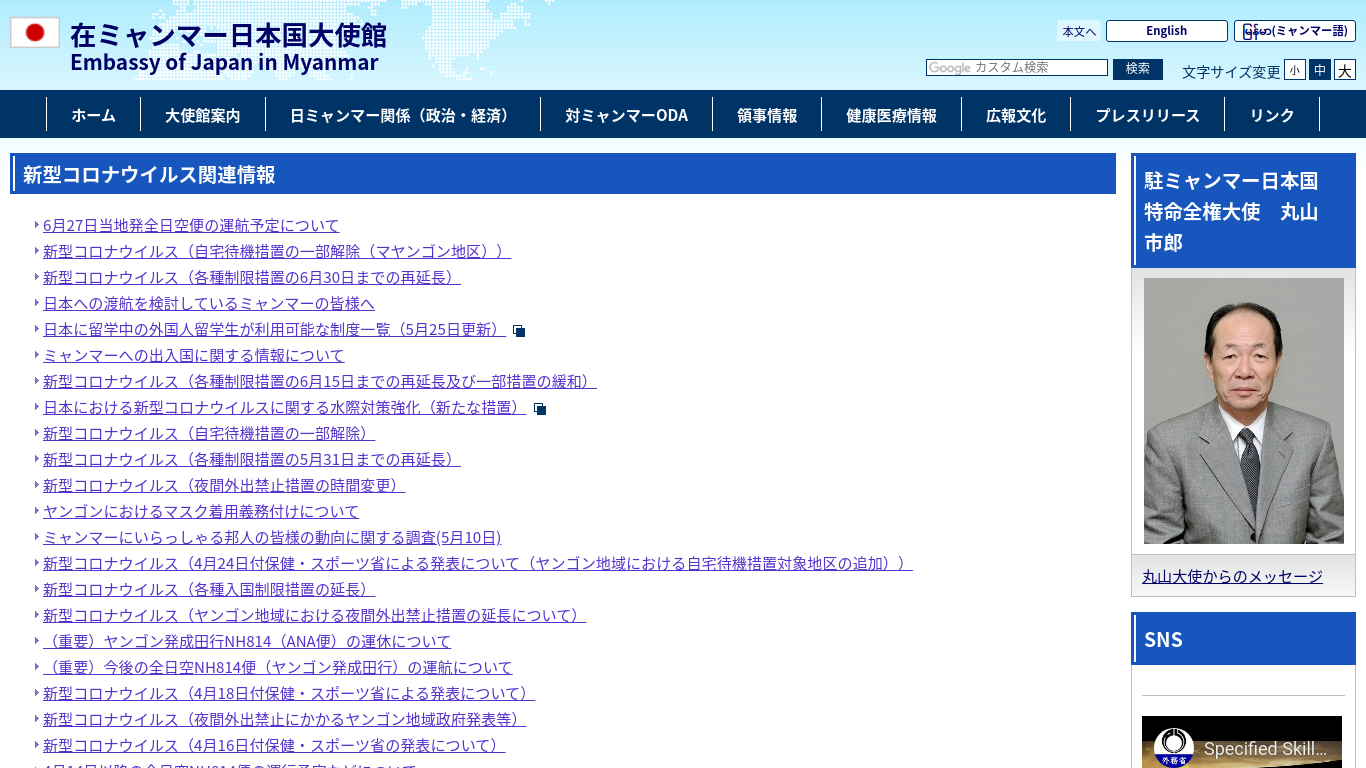Open 自宅待機措置の一部解除（マヤンゴン地区） link
This screenshot has width=1366, height=768.
[x=277, y=252]
